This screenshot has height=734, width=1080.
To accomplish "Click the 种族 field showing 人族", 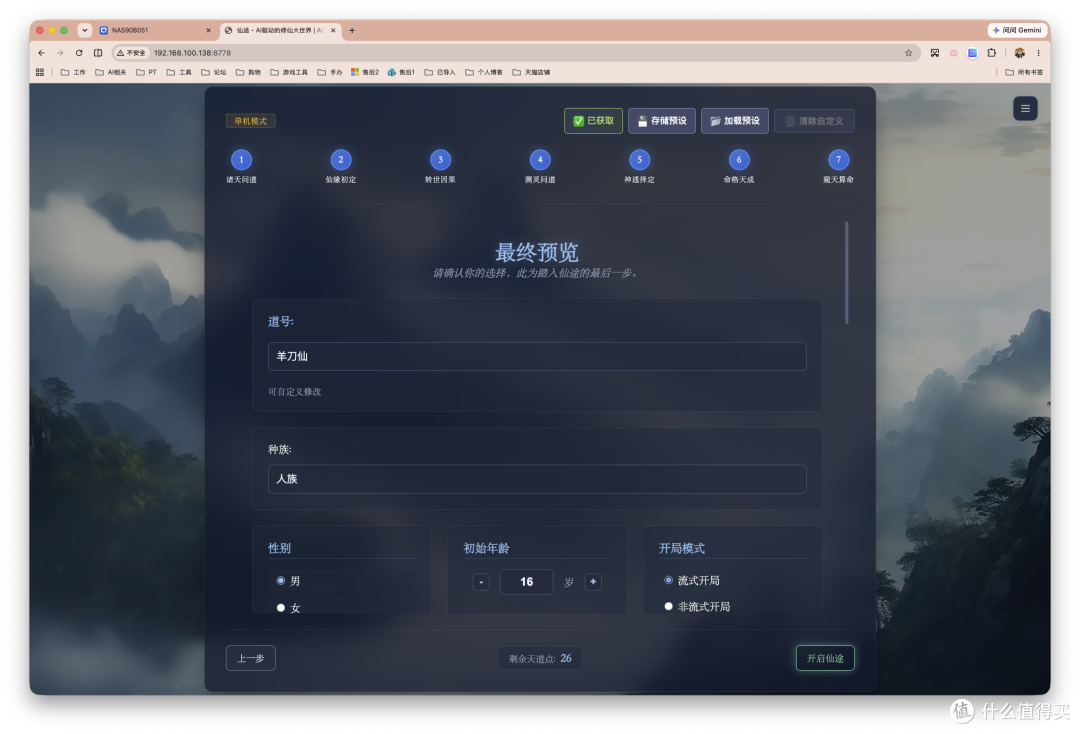I will pos(537,479).
